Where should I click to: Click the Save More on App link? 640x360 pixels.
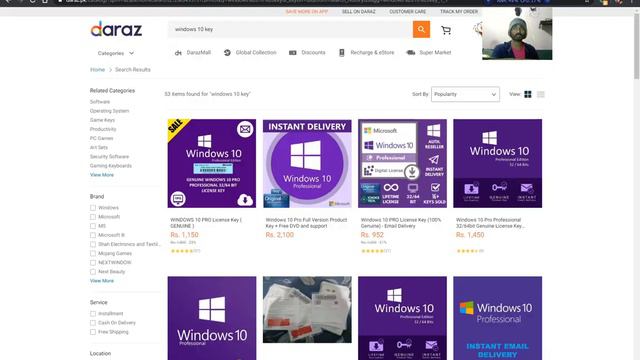click(x=307, y=11)
